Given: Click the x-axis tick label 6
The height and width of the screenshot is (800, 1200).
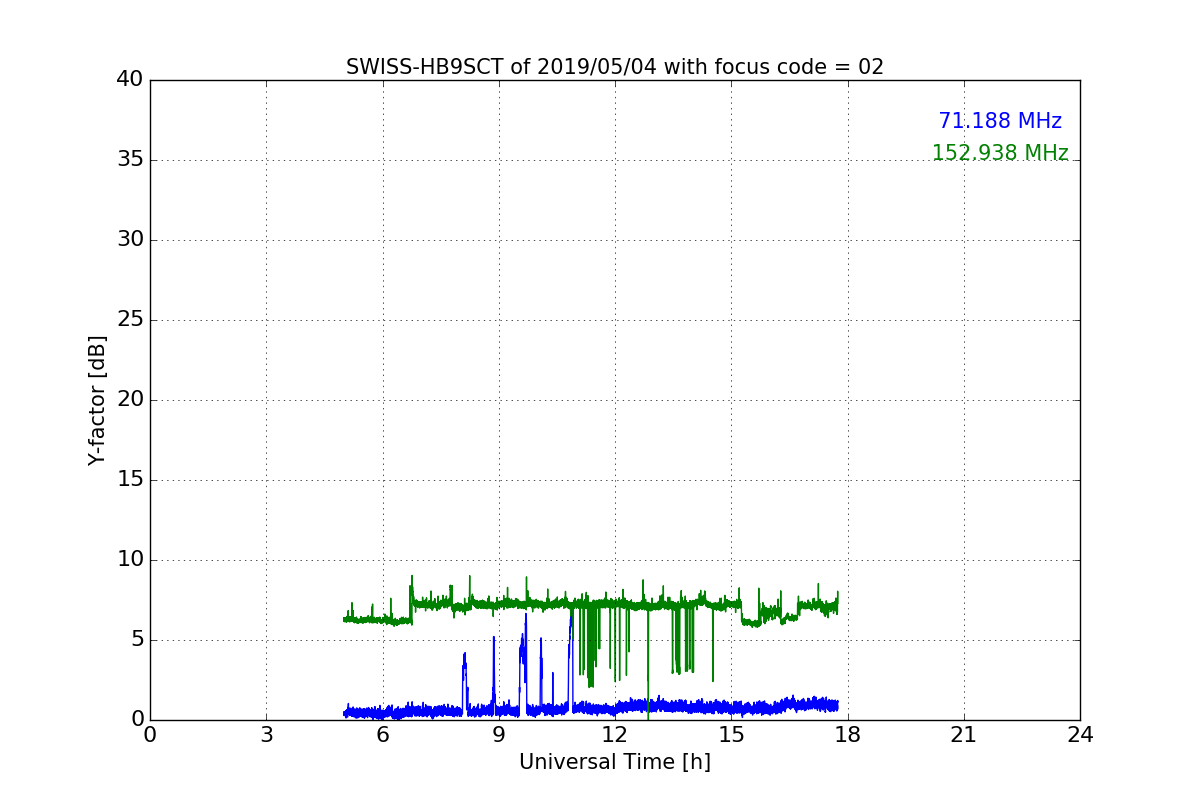Looking at the screenshot, I should point(382,735).
